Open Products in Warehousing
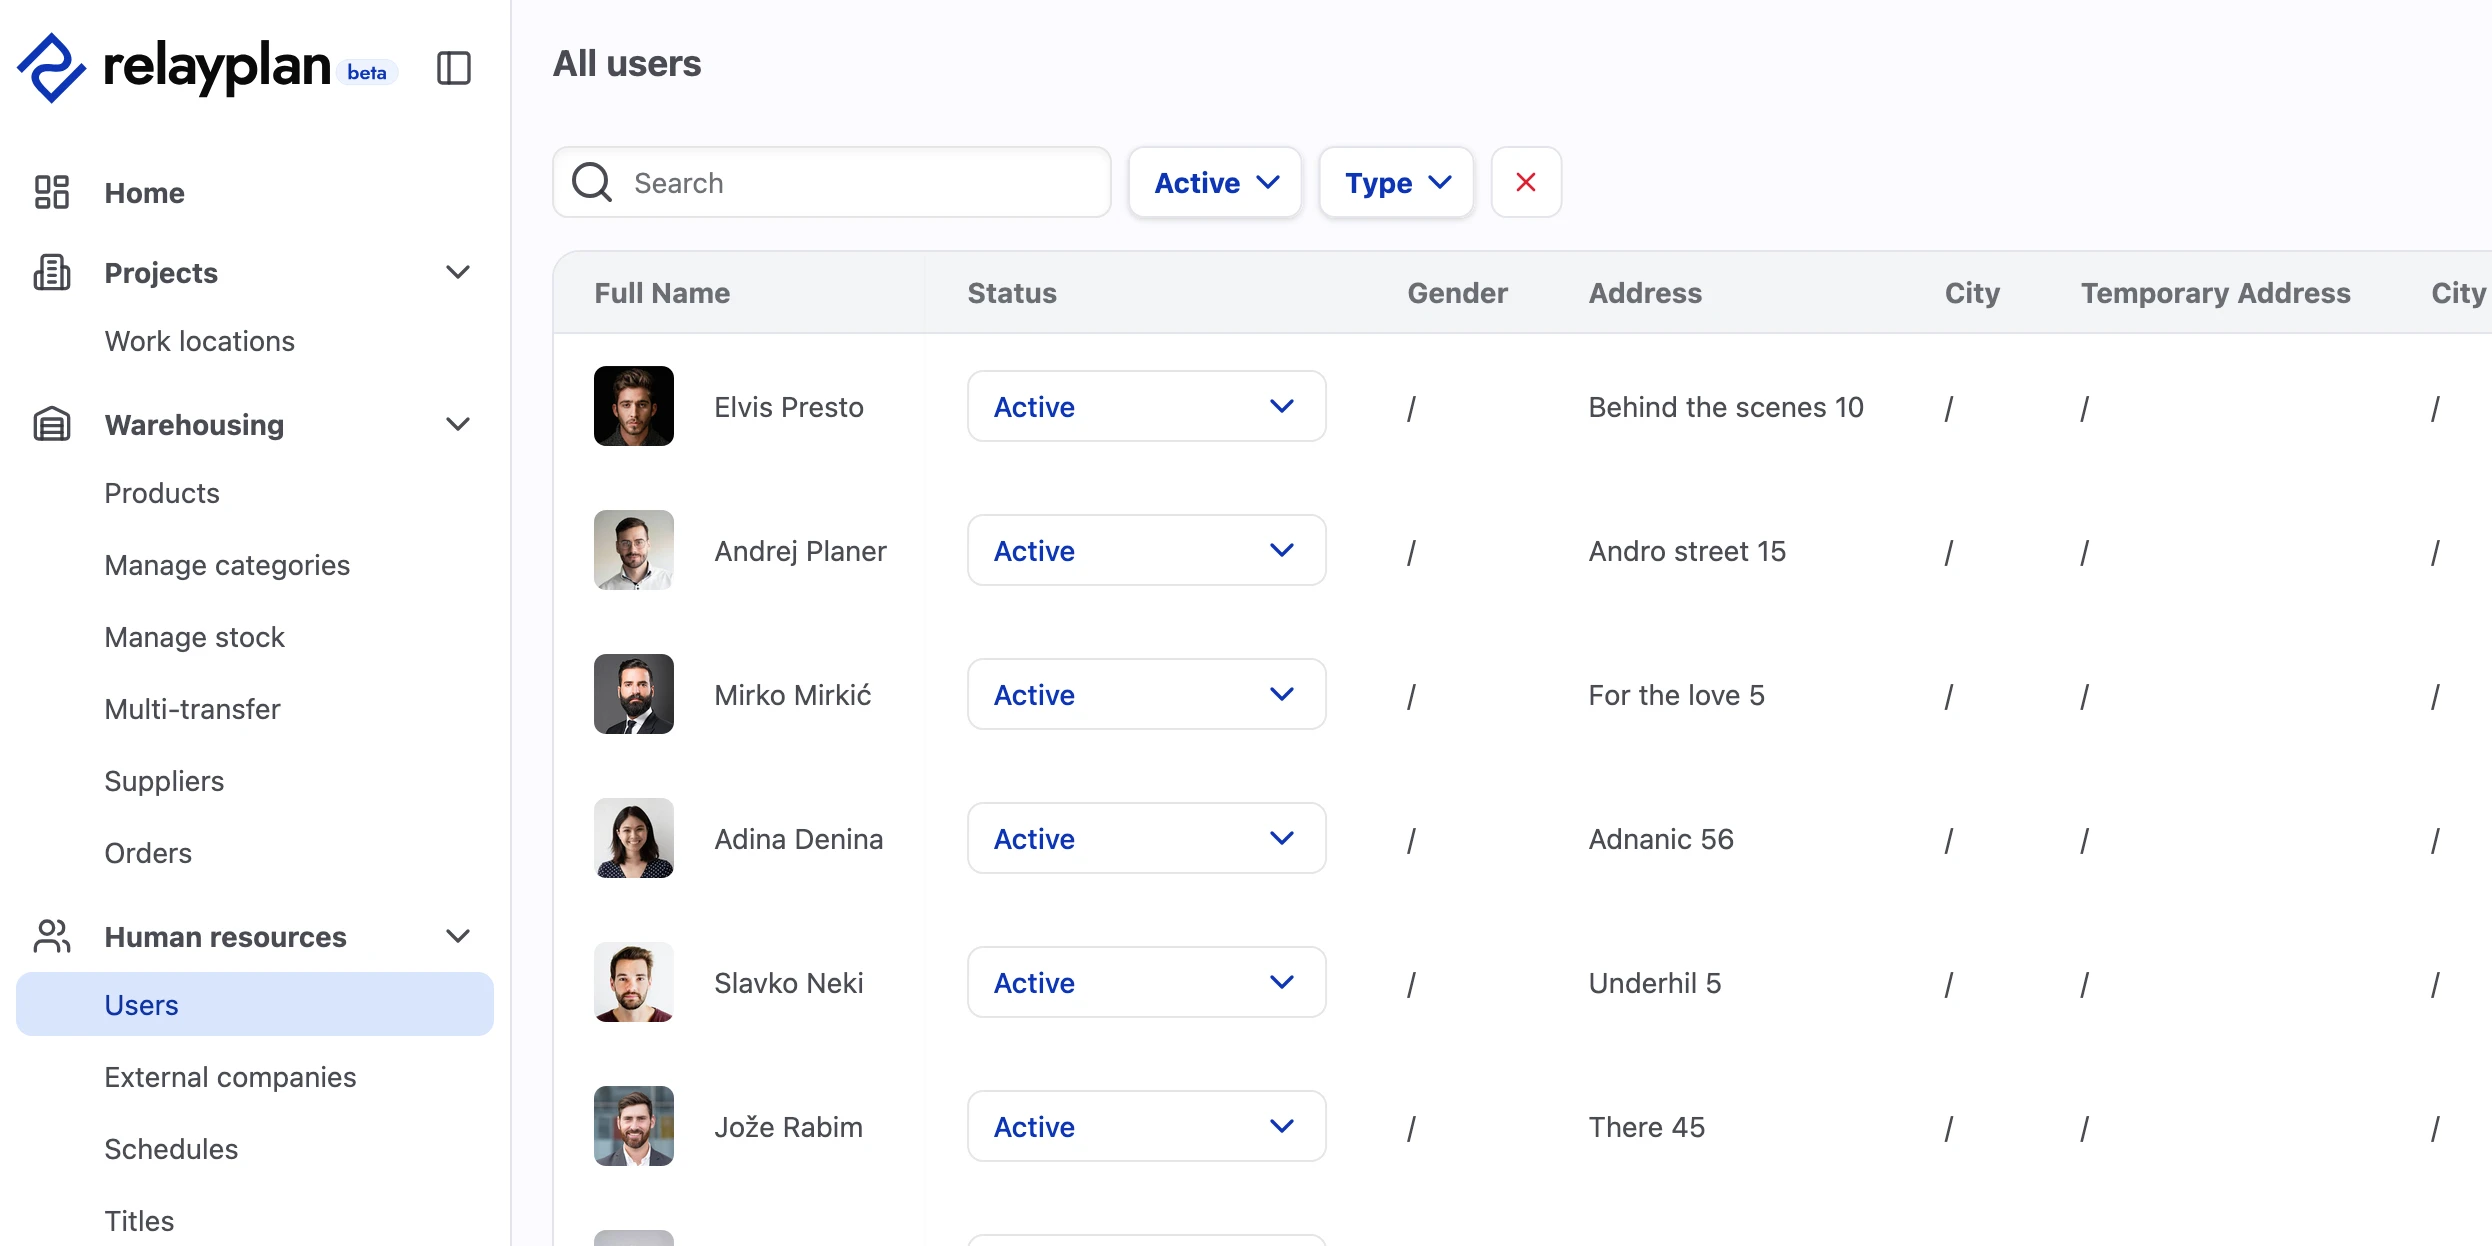Screen dimensions: 2492x1246 [162, 493]
